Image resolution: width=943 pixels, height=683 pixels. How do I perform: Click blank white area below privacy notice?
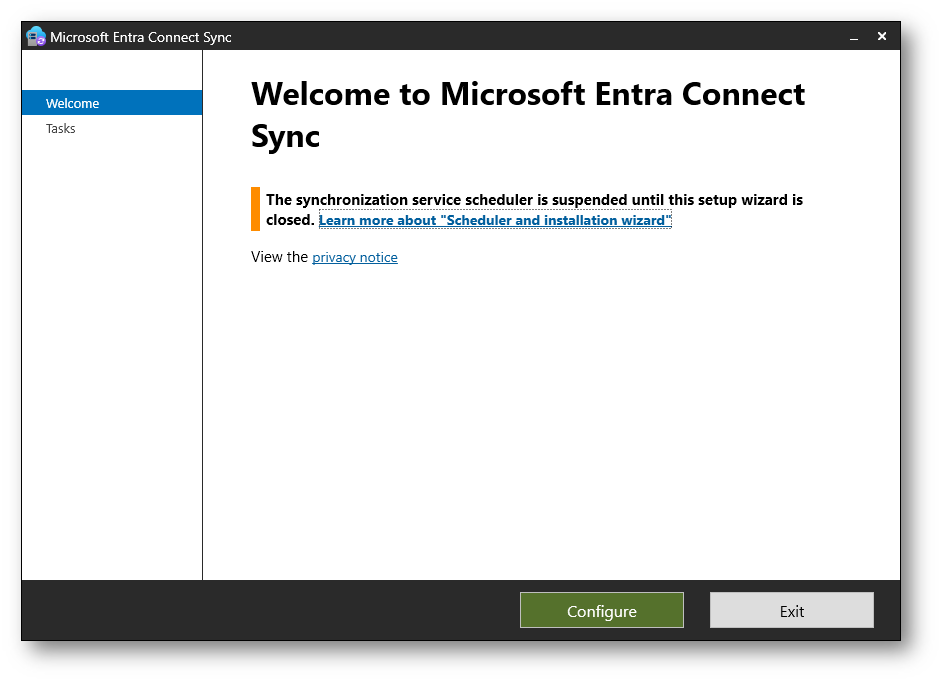pyautogui.click(x=550, y=420)
